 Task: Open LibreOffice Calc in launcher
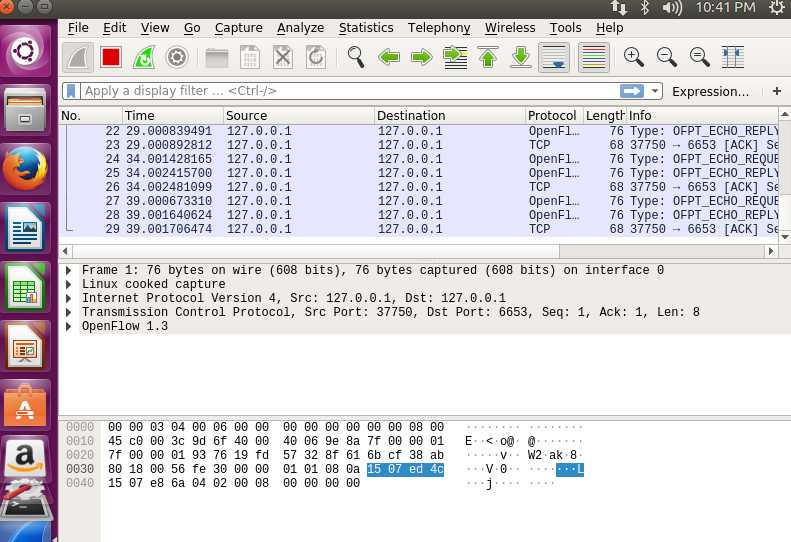point(25,287)
